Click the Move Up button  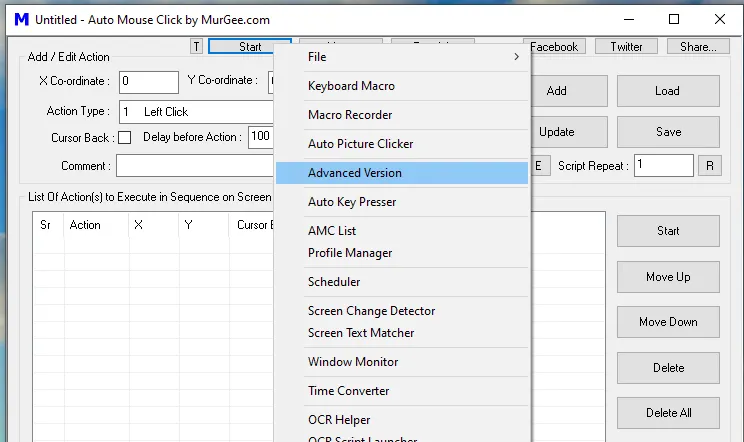pyautogui.click(x=668, y=277)
